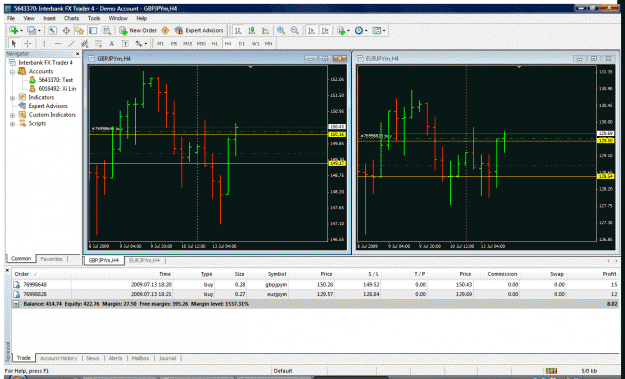Select the Equidistant Channel tool
Image resolution: width=625 pixels, height=379 pixels.
(85, 43)
